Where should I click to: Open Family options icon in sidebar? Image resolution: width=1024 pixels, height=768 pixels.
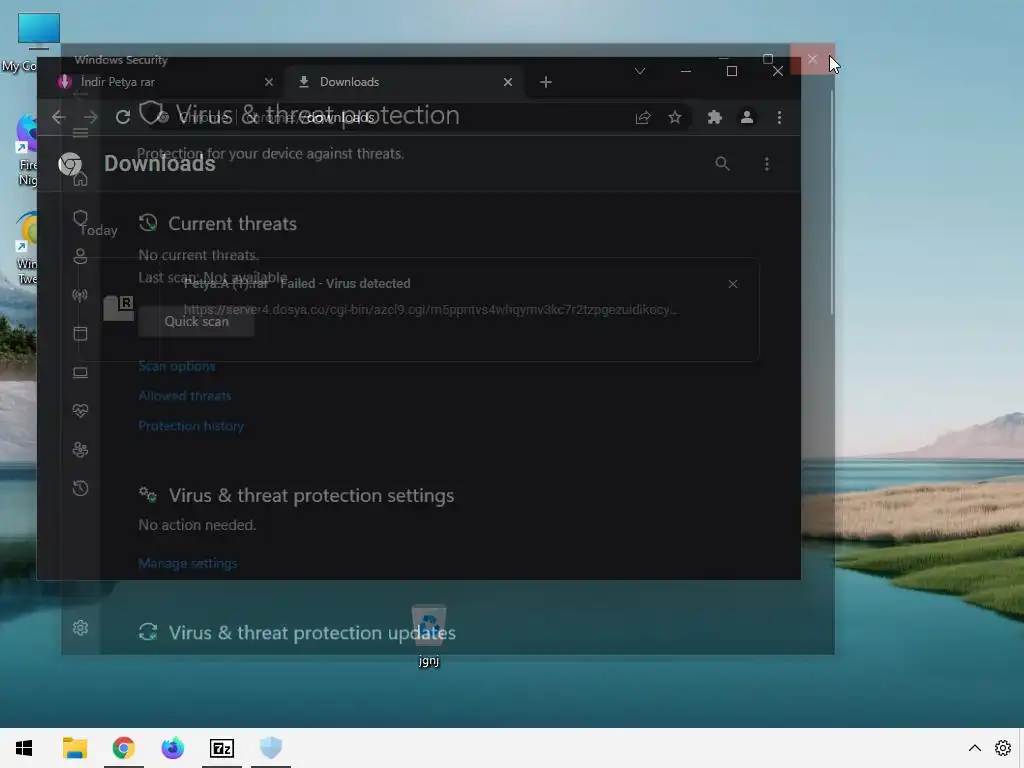(80, 450)
